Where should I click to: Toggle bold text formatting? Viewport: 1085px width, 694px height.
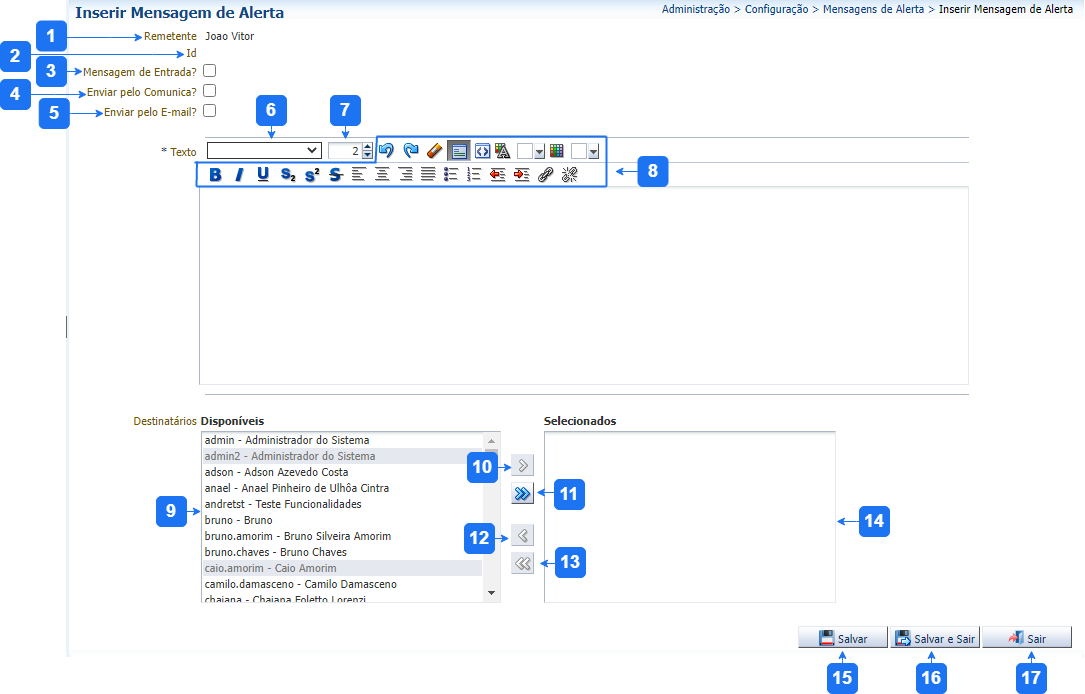pyautogui.click(x=215, y=175)
